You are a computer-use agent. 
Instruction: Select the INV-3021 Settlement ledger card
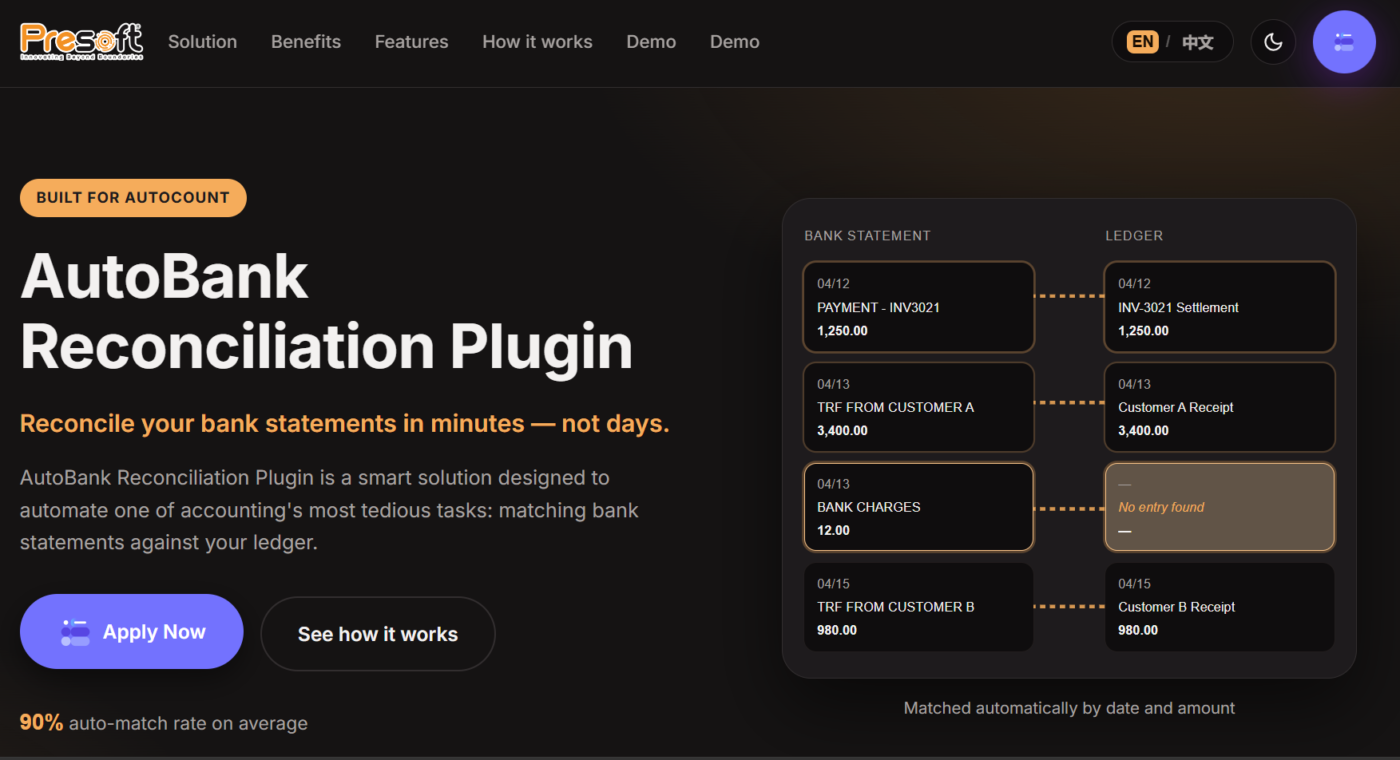1220,307
